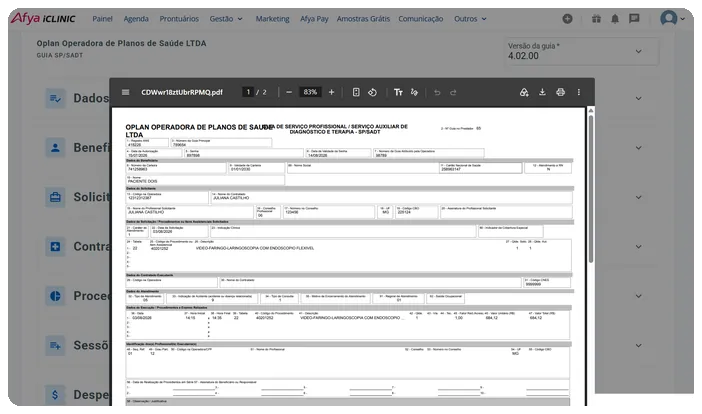Screen dimensions: 702x414
Task: Click the fit to page icon
Action: [356, 92]
